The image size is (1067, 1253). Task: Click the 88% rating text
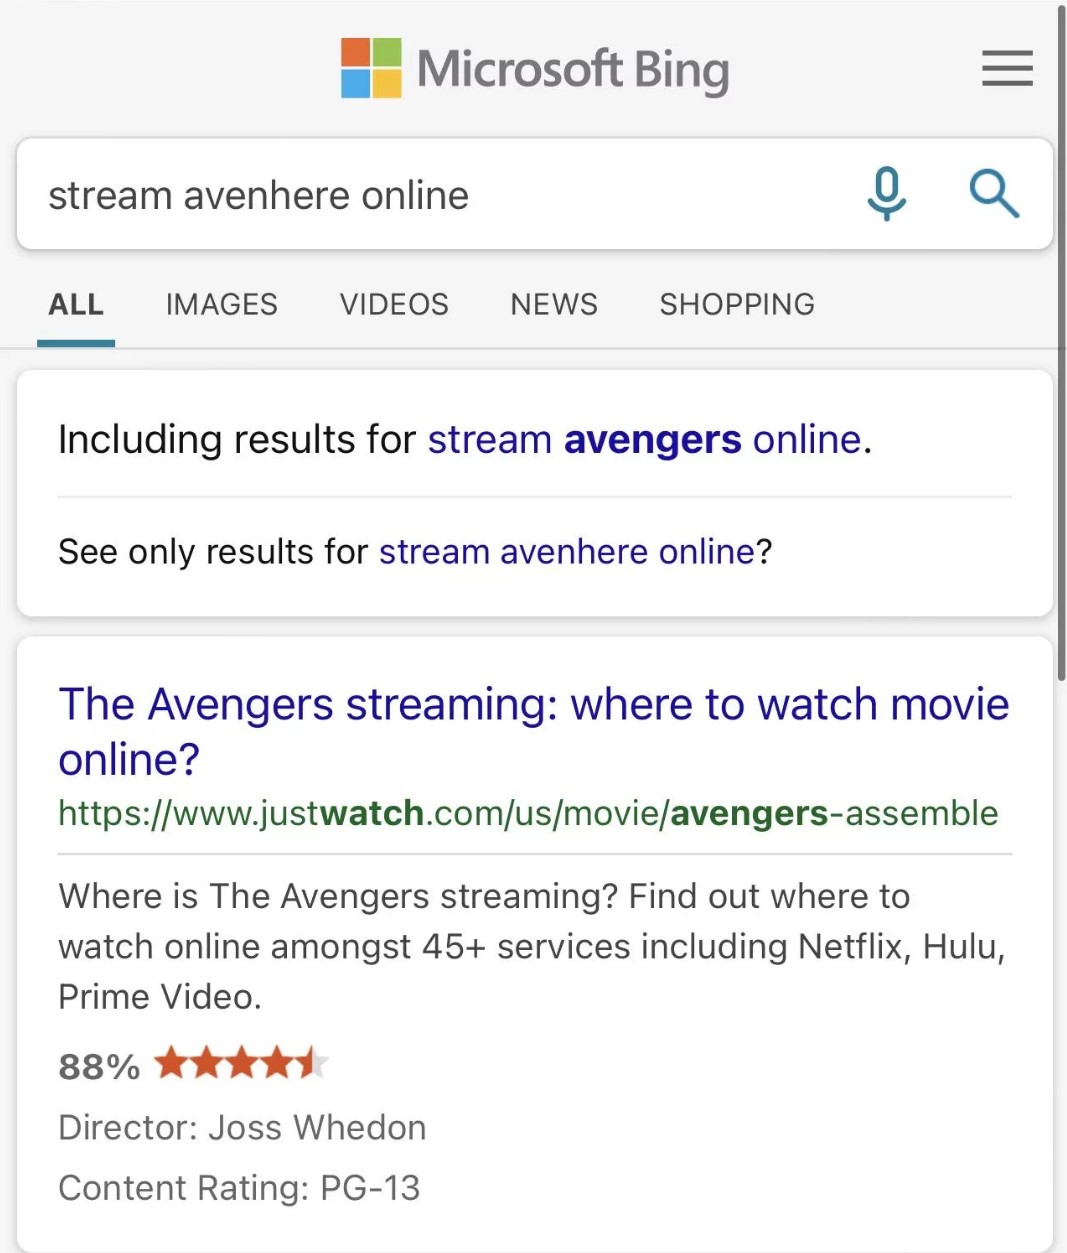99,1066
